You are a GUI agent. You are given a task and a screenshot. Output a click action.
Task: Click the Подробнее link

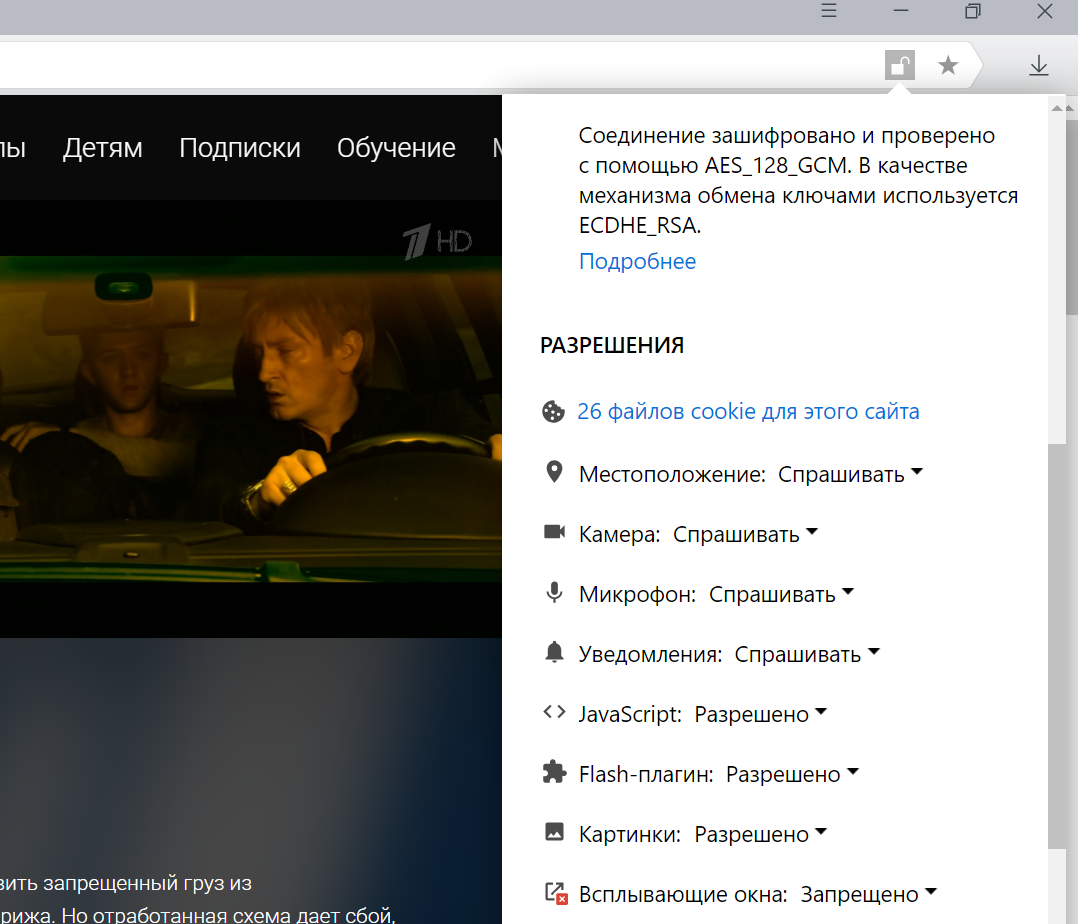pos(637,261)
